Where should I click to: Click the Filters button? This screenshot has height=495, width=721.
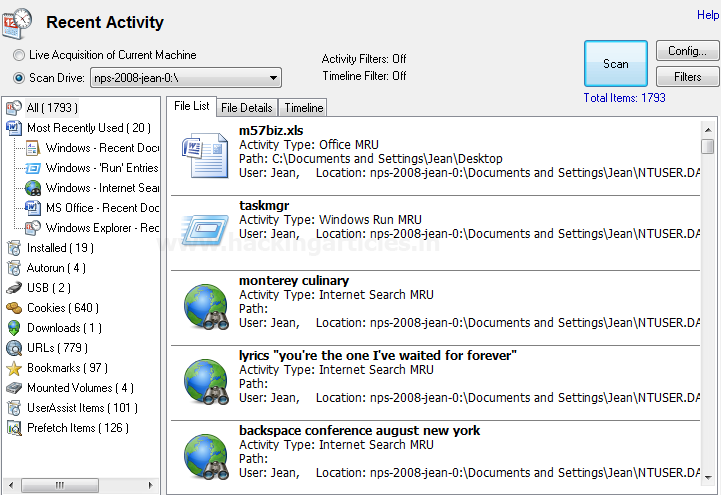687,77
